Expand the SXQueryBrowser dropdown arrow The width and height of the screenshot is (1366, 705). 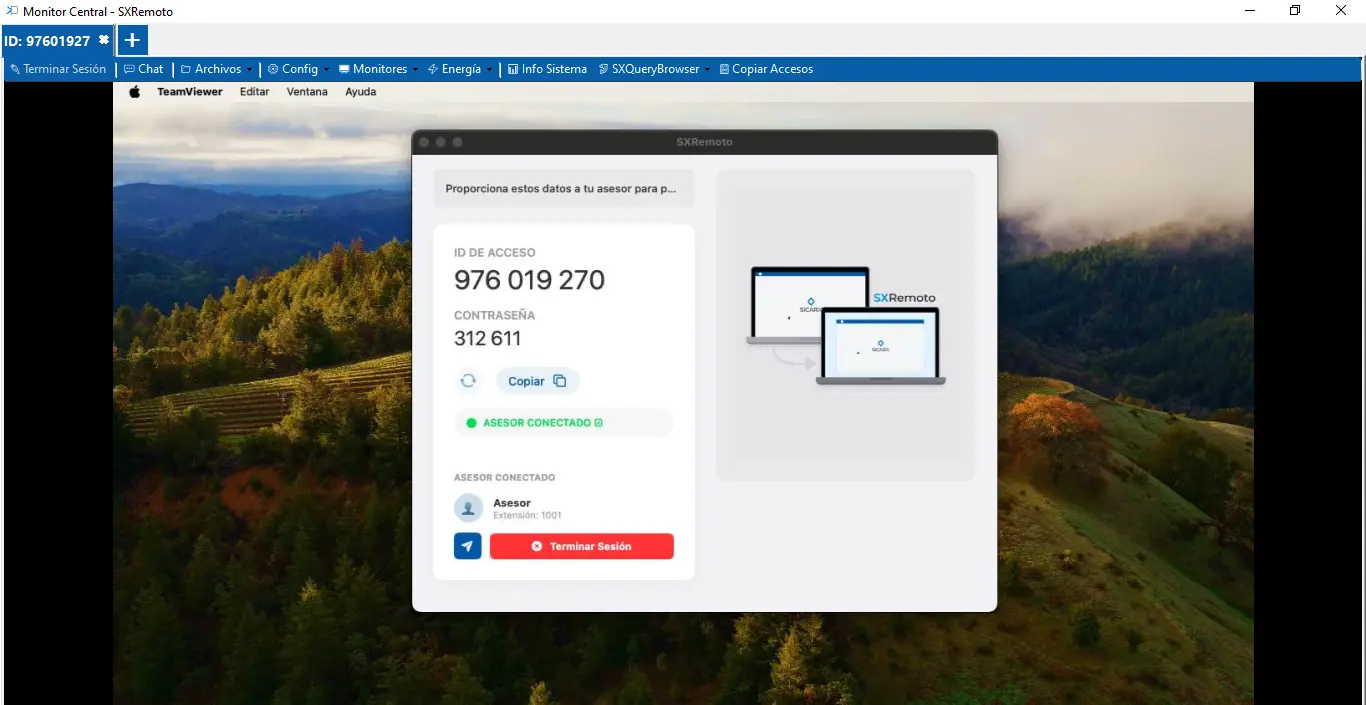tap(707, 70)
